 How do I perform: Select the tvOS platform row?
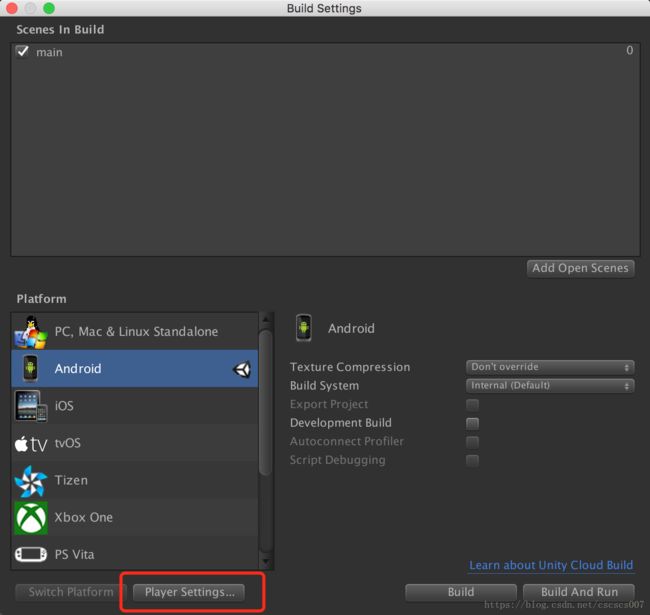(135, 443)
